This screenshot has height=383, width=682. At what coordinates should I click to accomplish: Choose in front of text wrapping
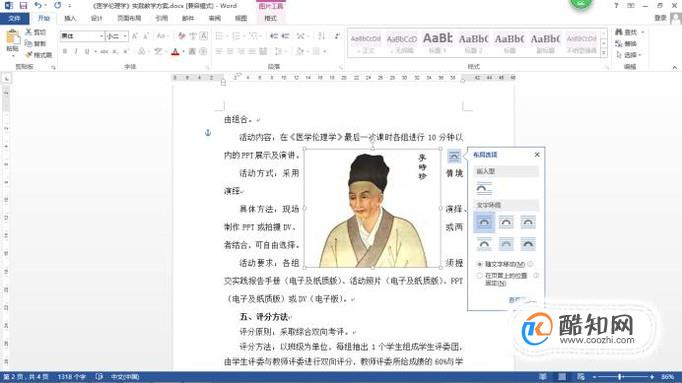tap(528, 244)
